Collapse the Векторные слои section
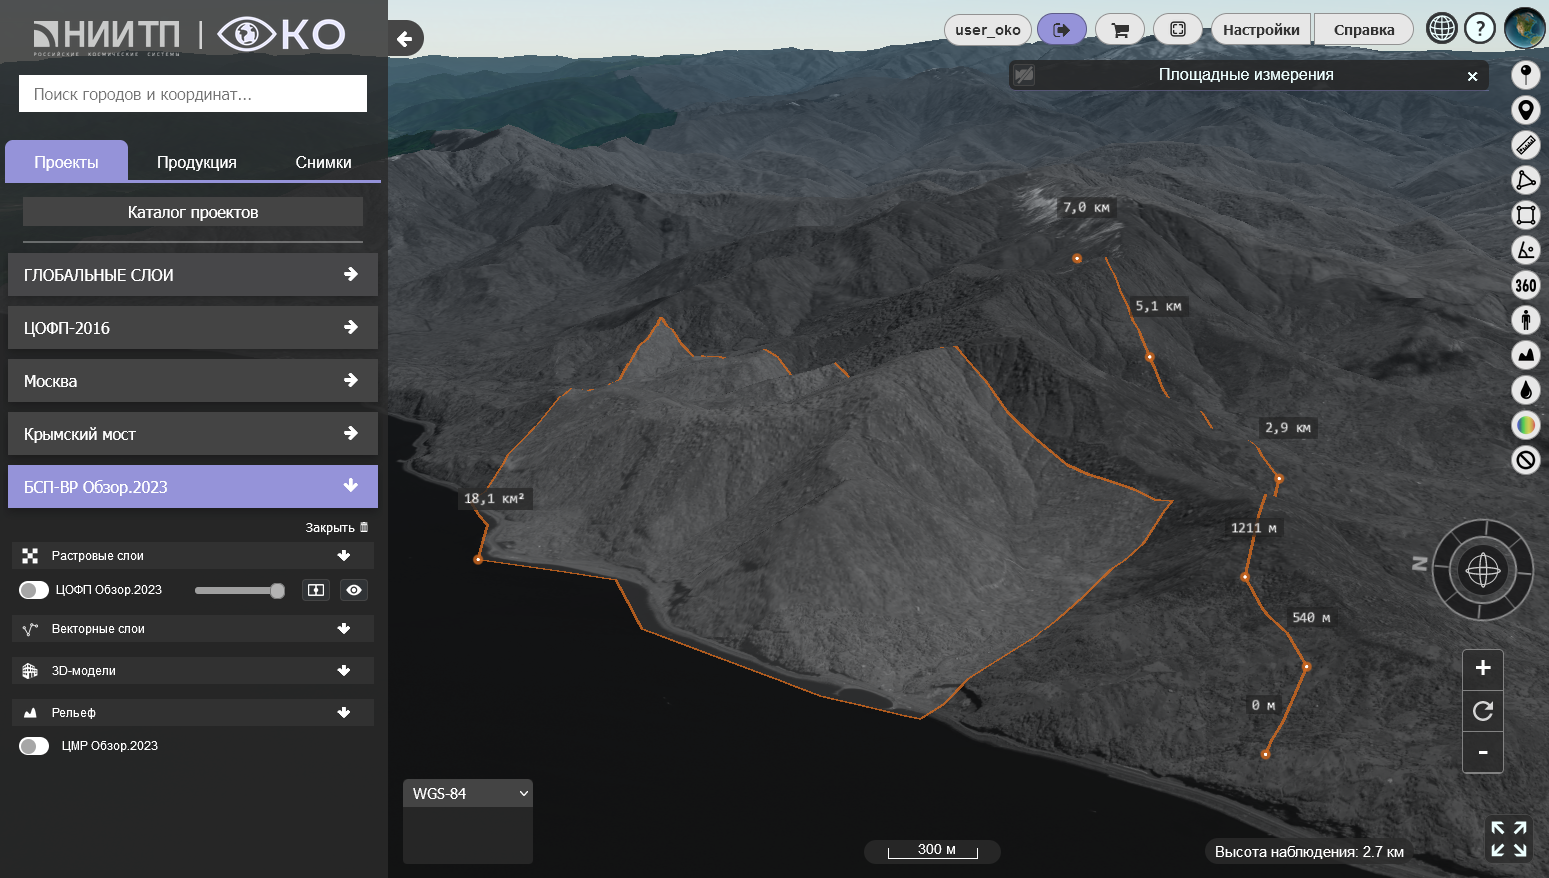Screen dimensions: 1549x878 click(344, 629)
